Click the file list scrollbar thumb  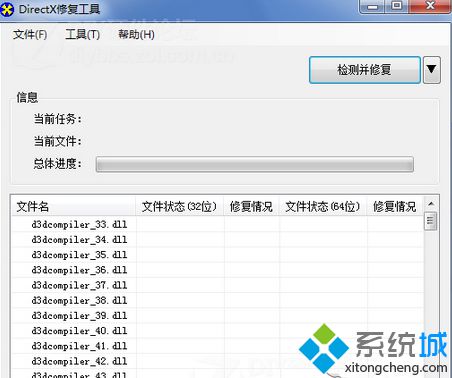tap(431, 221)
